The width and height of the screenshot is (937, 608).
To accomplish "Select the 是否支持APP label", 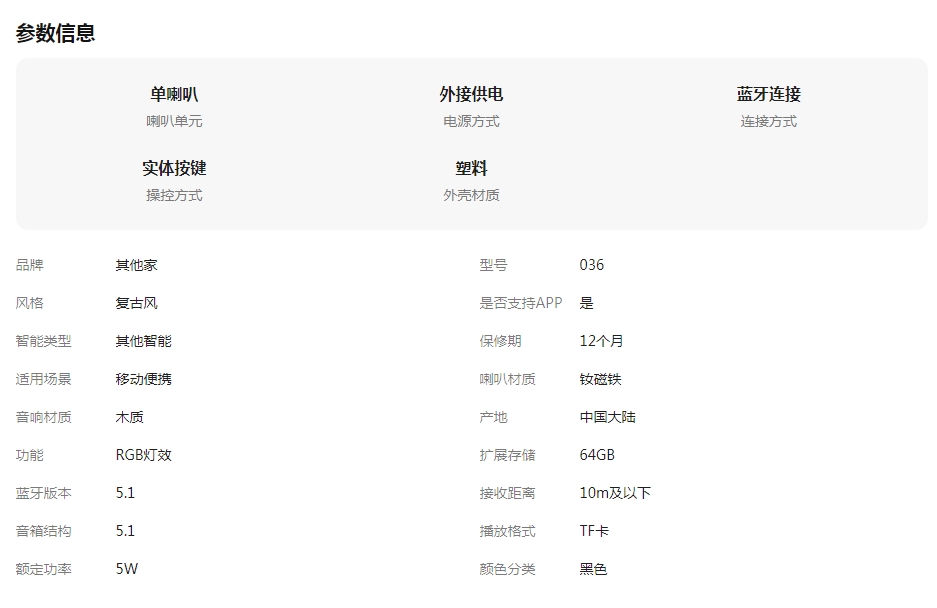I will coord(520,303).
